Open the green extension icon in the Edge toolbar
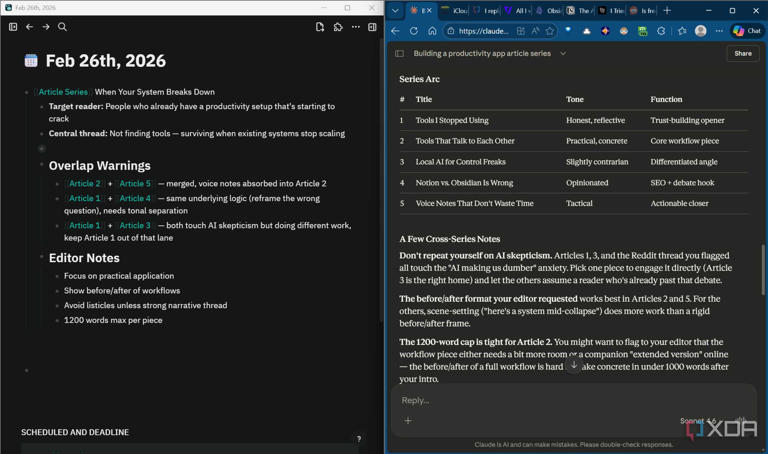 pyautogui.click(x=643, y=31)
